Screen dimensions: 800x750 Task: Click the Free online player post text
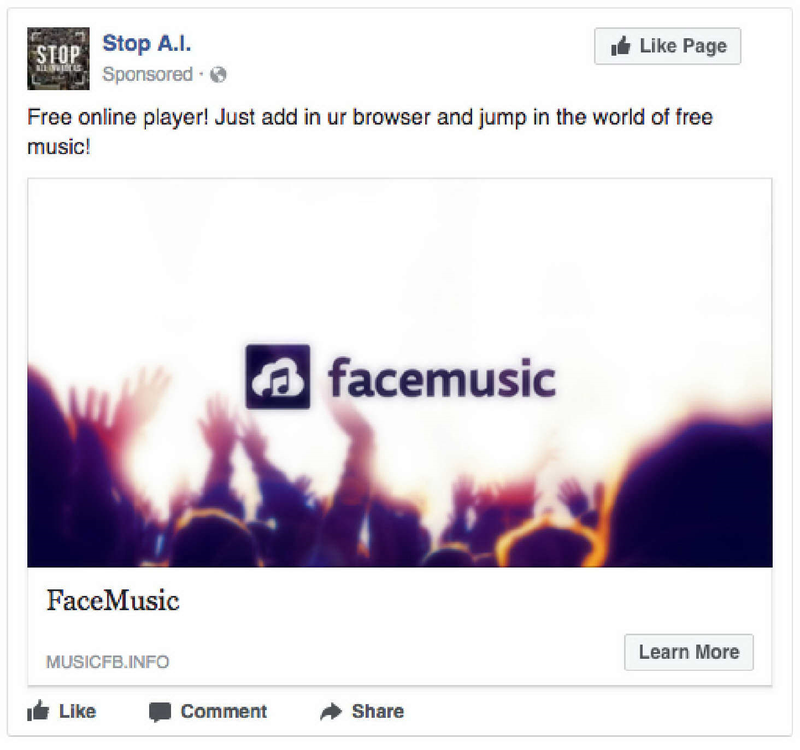(x=370, y=132)
